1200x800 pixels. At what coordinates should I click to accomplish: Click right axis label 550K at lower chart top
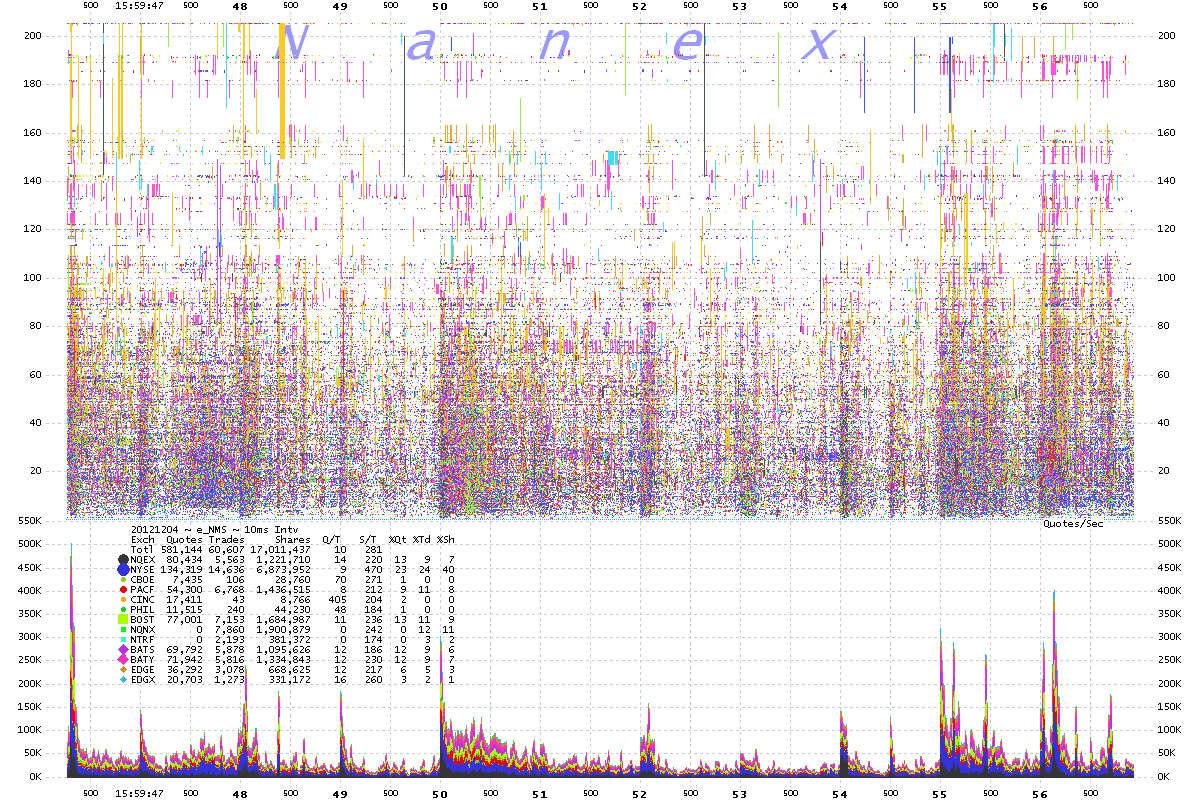point(1169,521)
